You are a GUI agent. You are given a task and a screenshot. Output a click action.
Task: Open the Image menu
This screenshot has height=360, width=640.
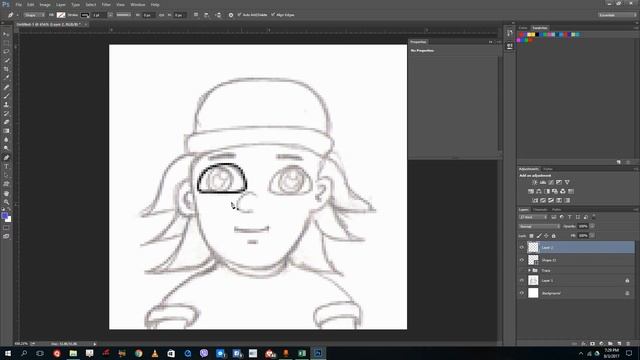pyautogui.click(x=45, y=4)
